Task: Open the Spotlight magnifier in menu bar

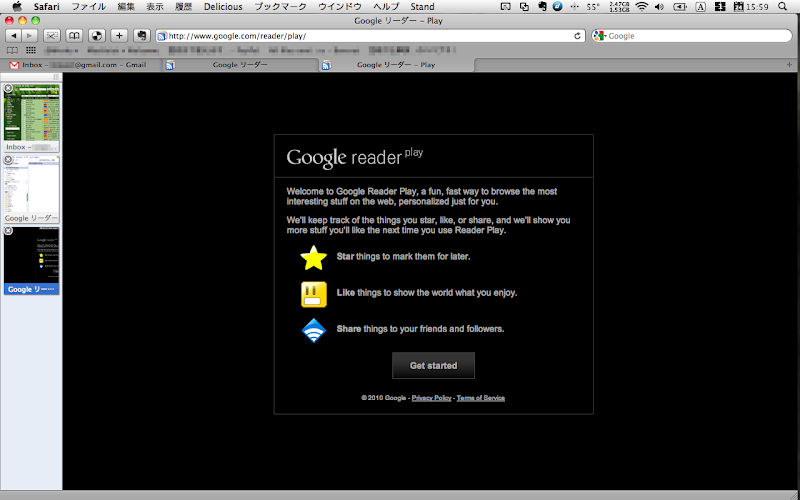Action: 783,7
